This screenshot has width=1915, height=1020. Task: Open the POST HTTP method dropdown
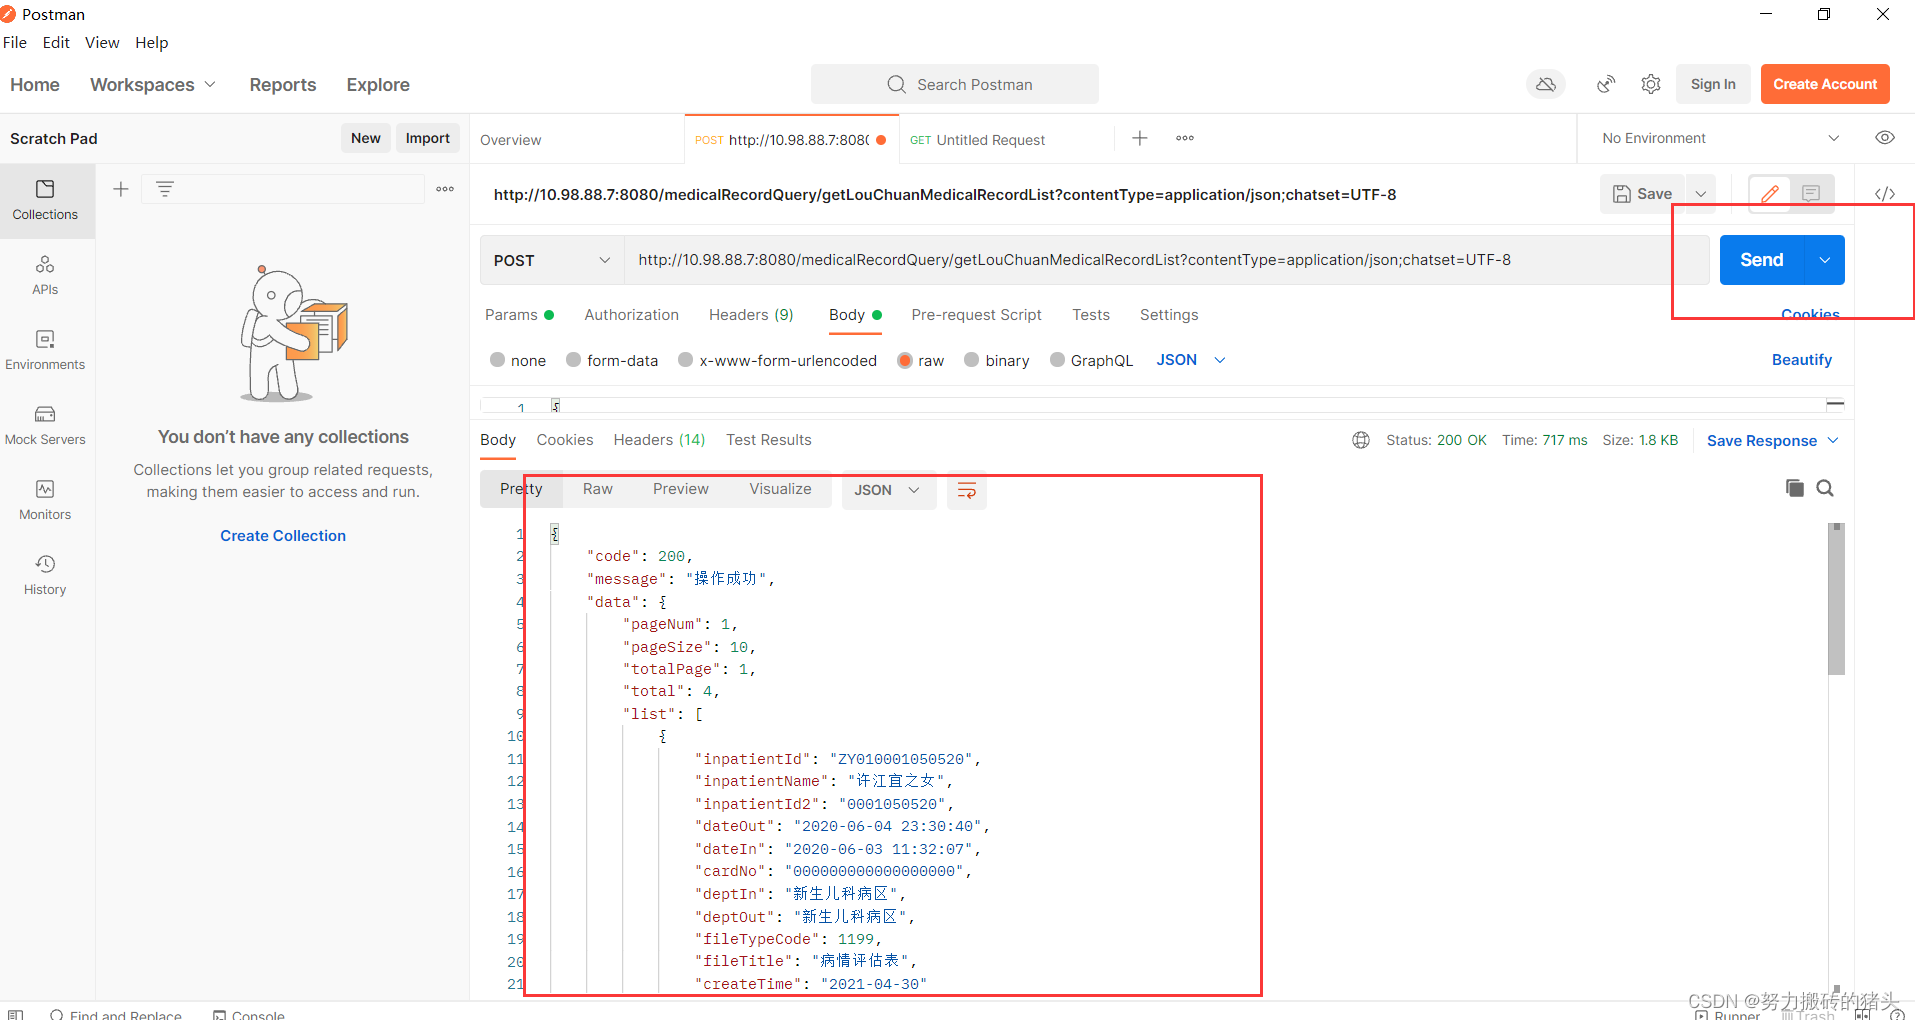point(551,260)
